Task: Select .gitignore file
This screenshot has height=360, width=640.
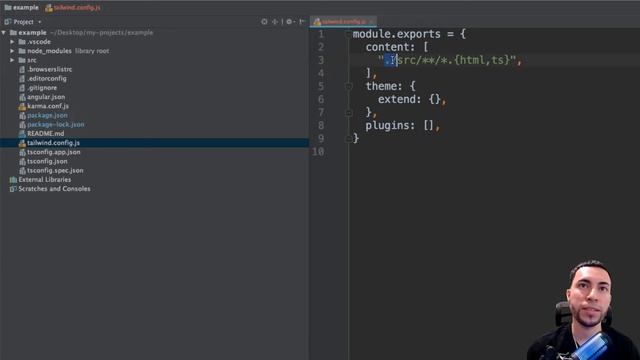Action: [x=42, y=88]
